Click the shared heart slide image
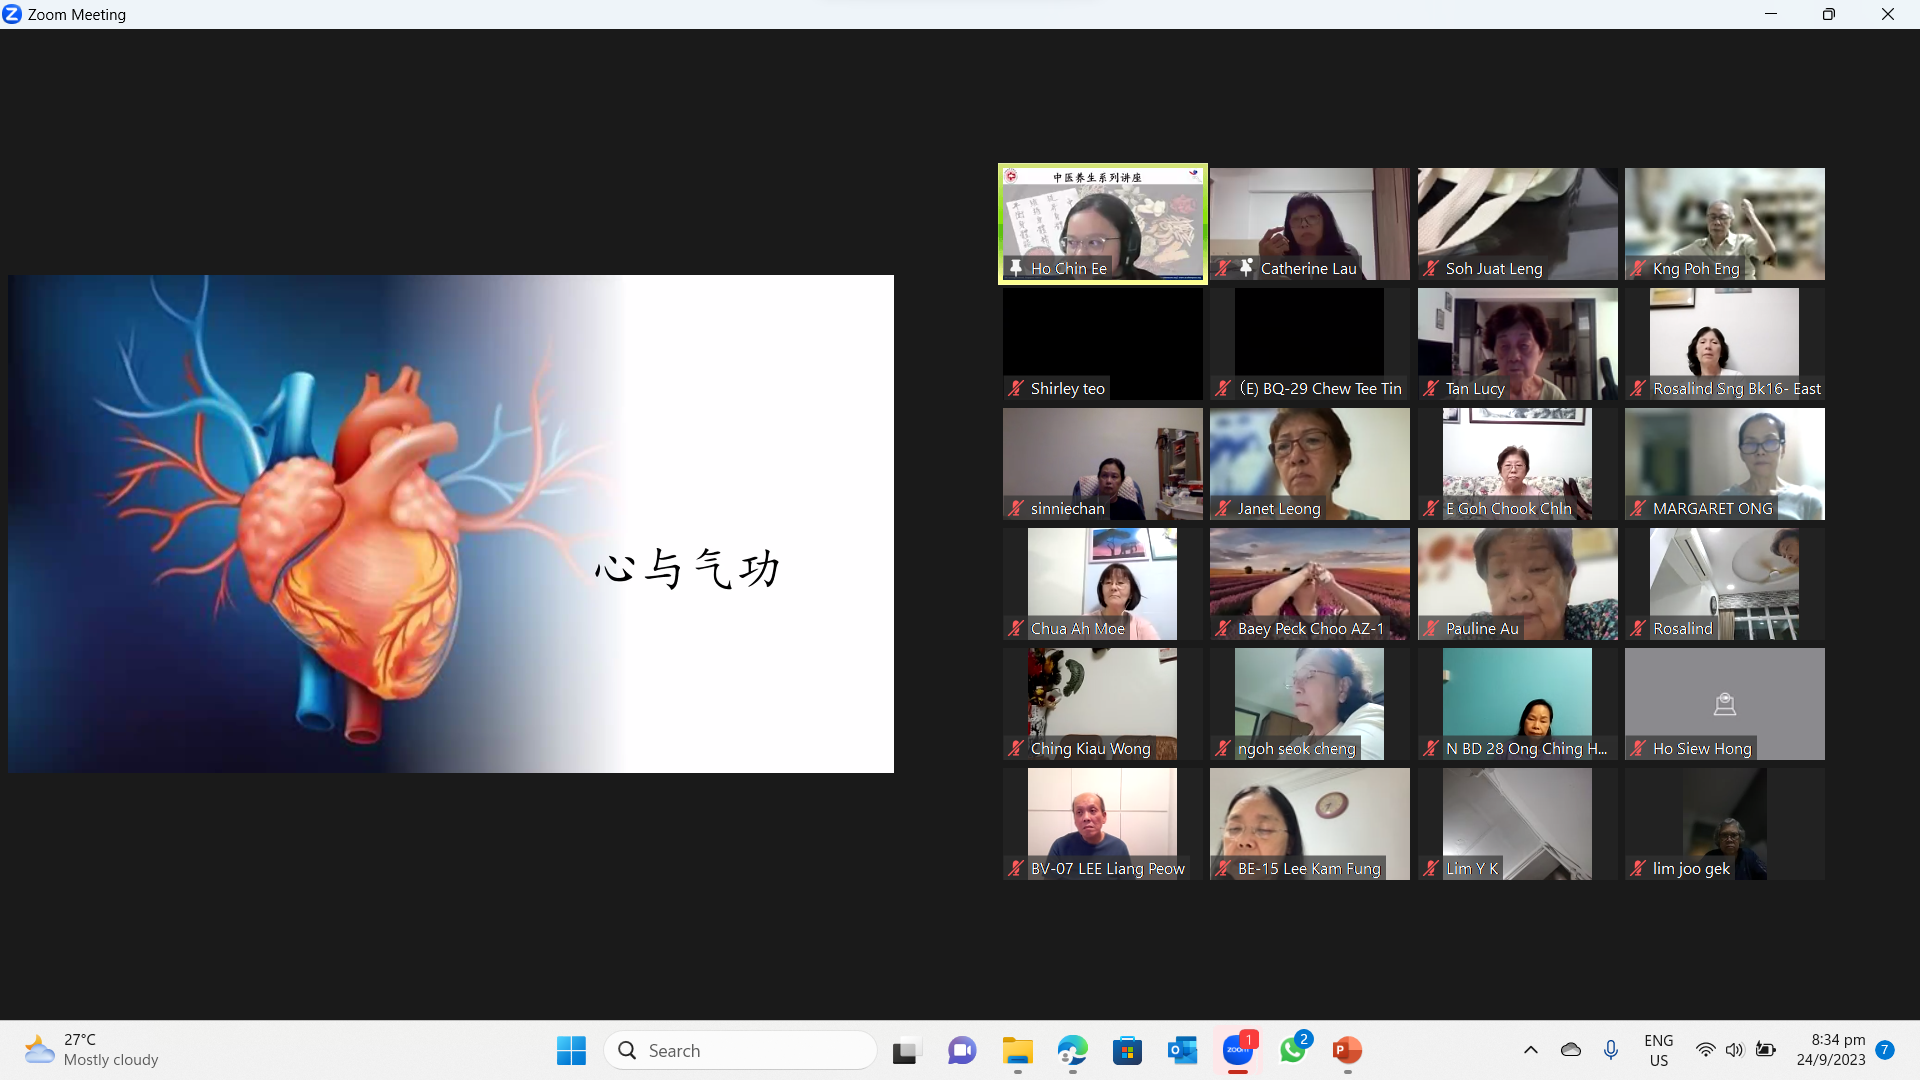 [x=450, y=523]
